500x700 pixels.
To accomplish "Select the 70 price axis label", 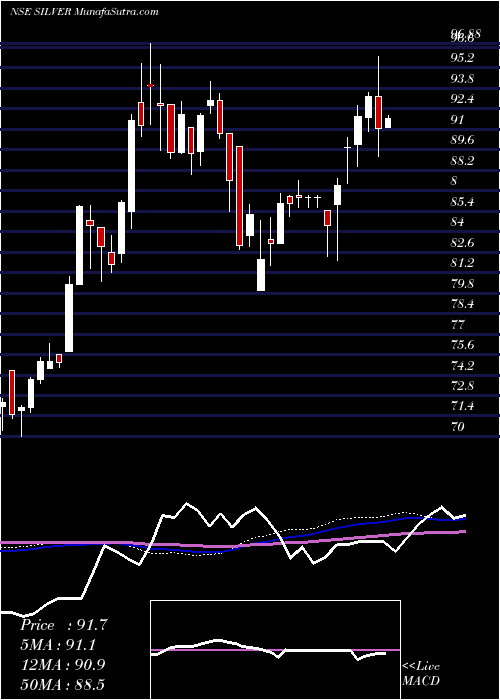I will [458, 426].
